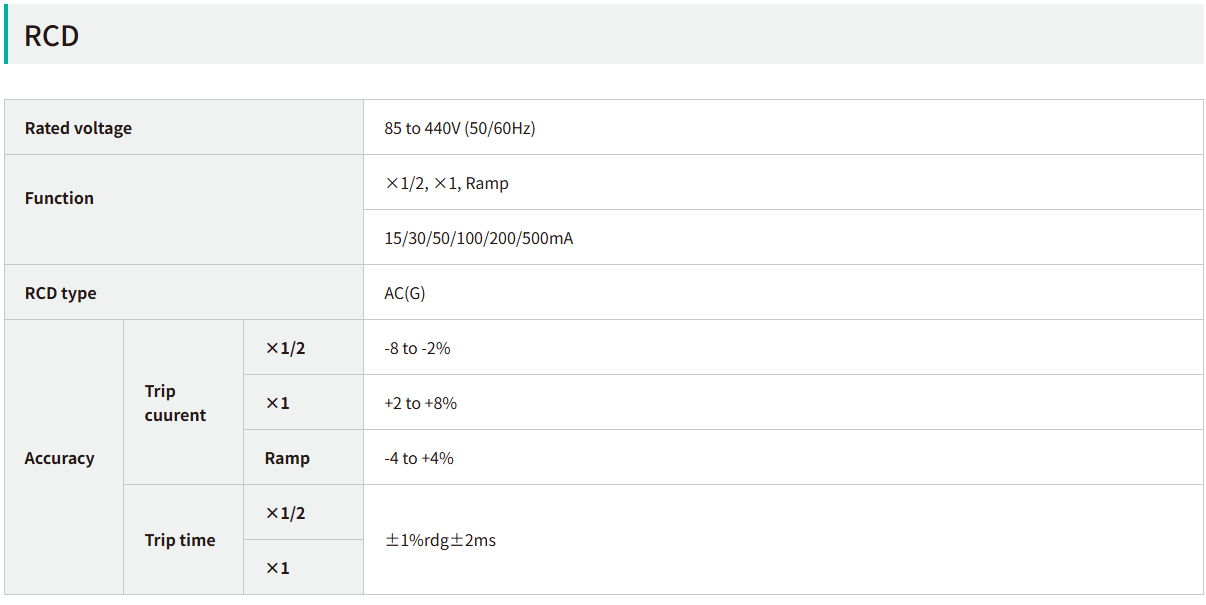The image size is (1206, 605).
Task: Select the Accuracy row label
Action: pyautogui.click(x=59, y=458)
